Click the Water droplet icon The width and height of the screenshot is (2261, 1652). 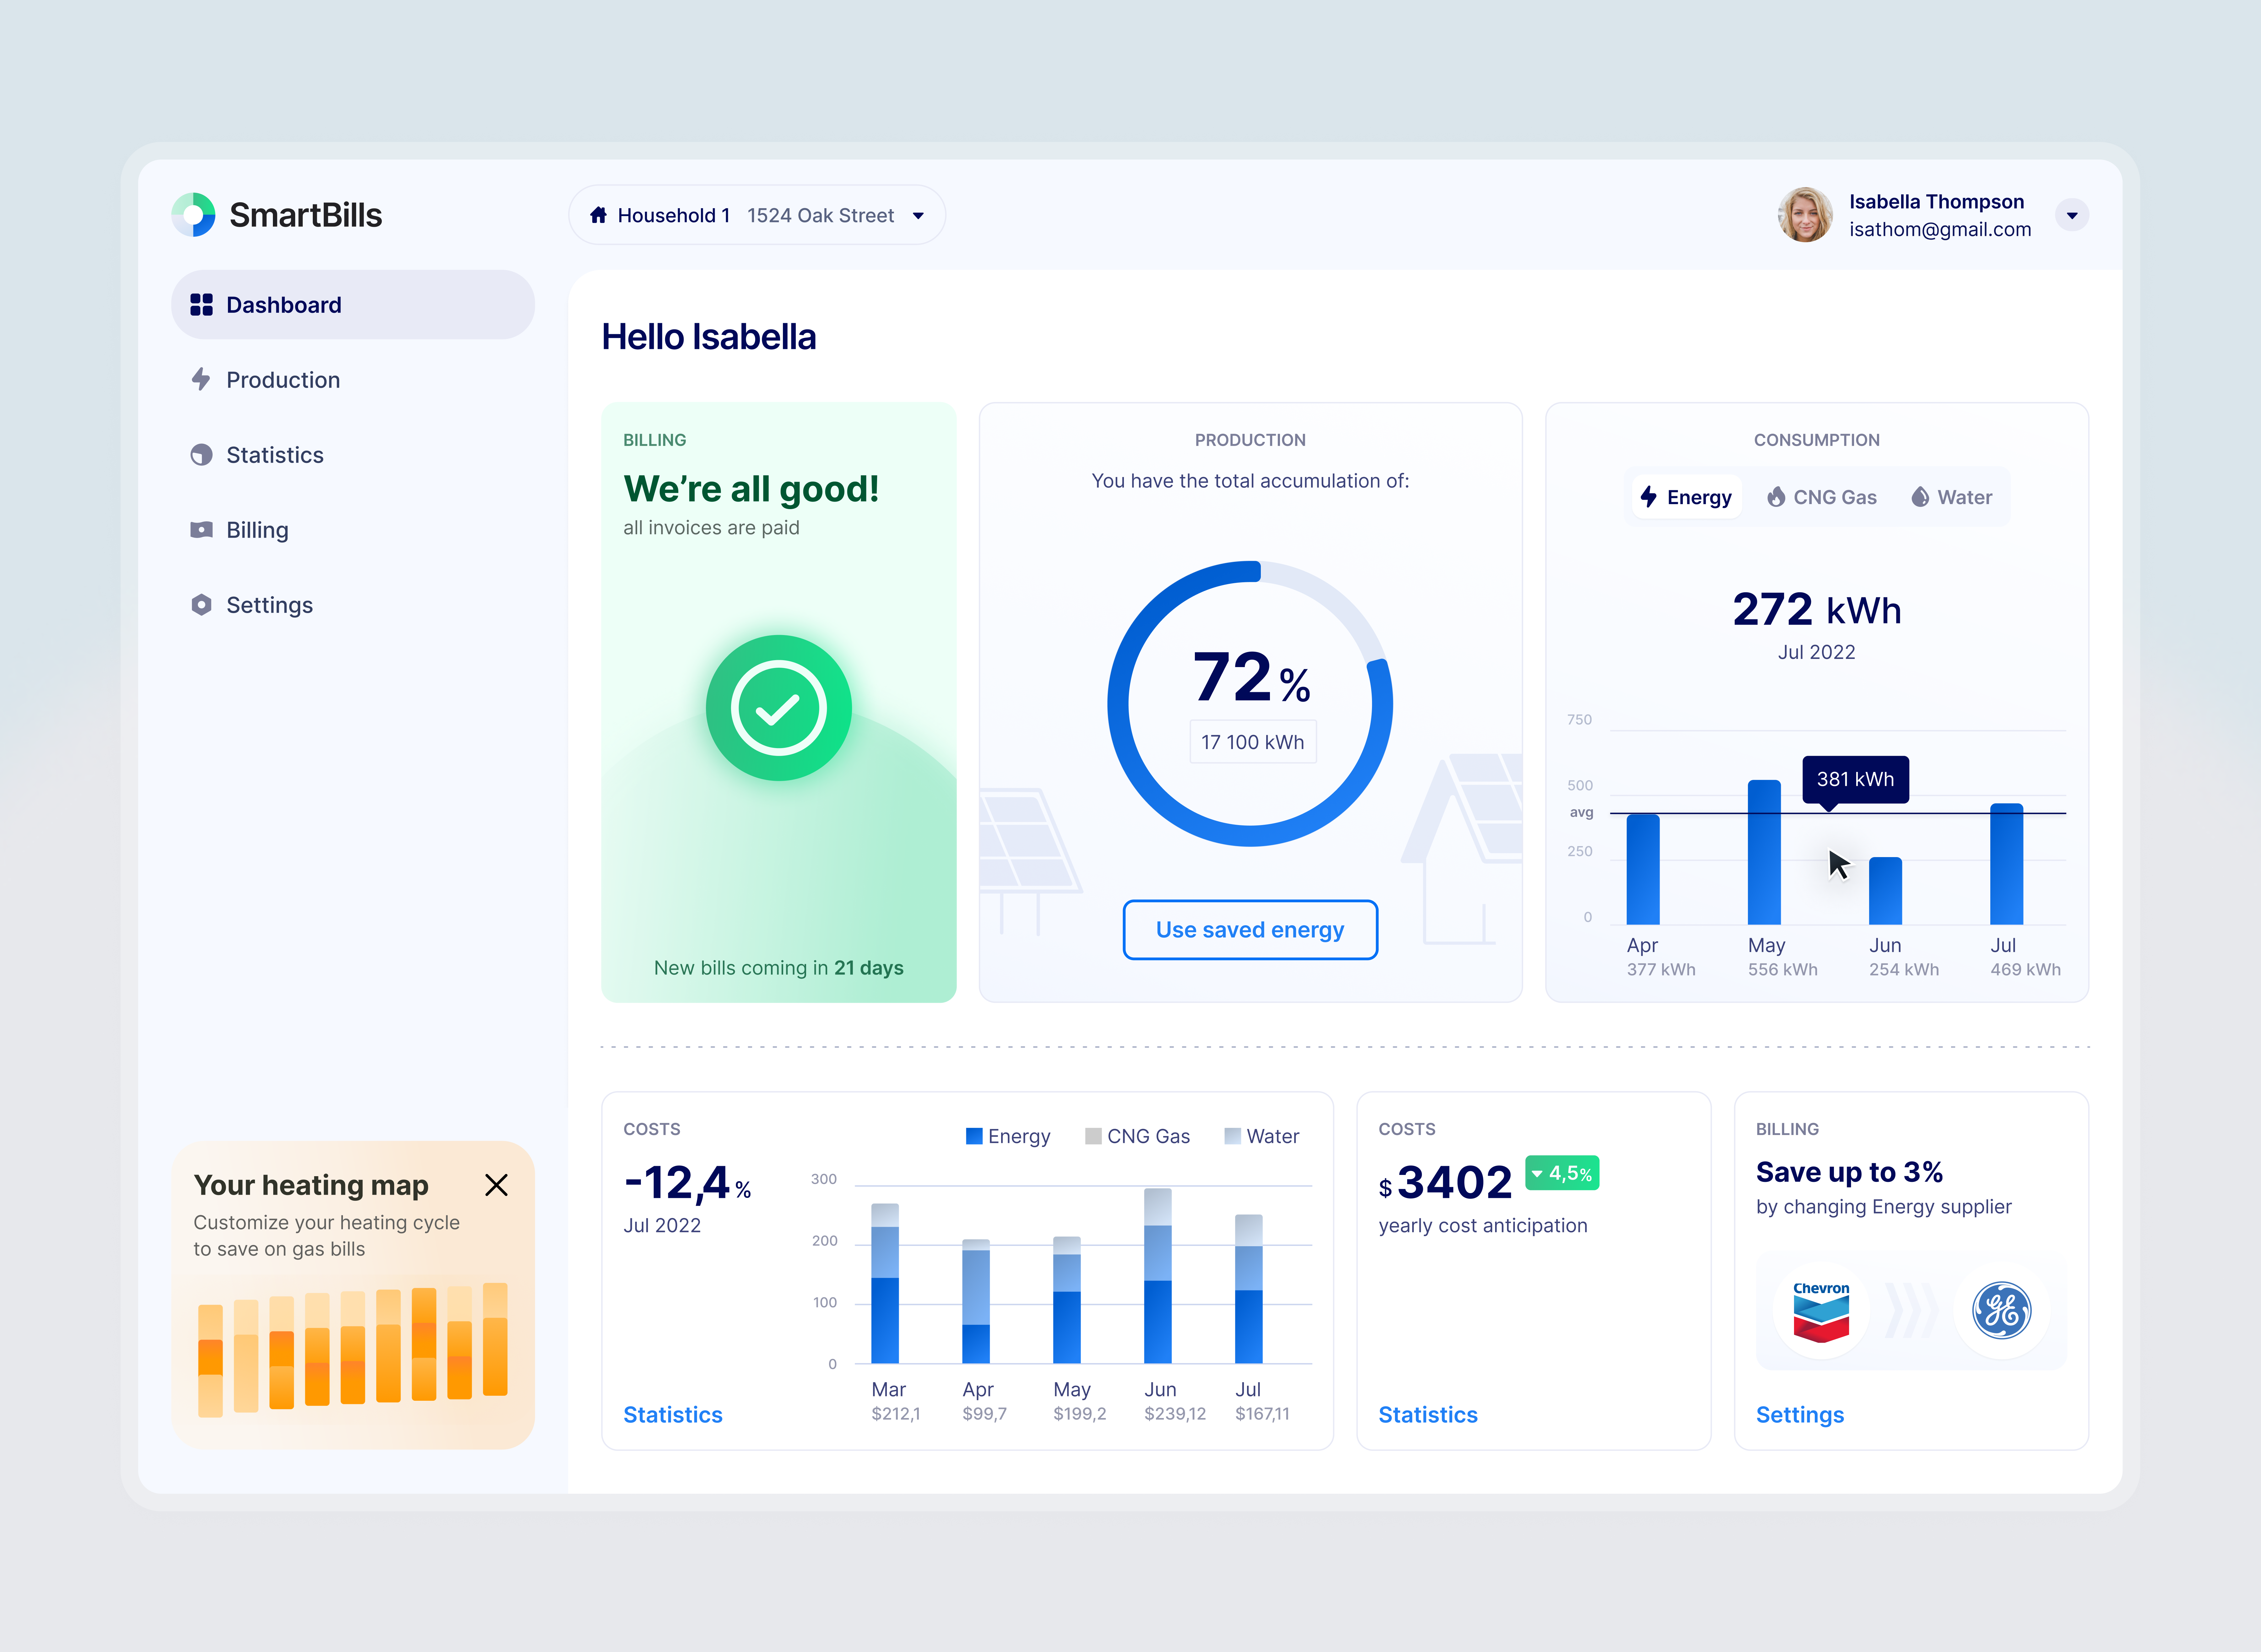(x=1920, y=497)
